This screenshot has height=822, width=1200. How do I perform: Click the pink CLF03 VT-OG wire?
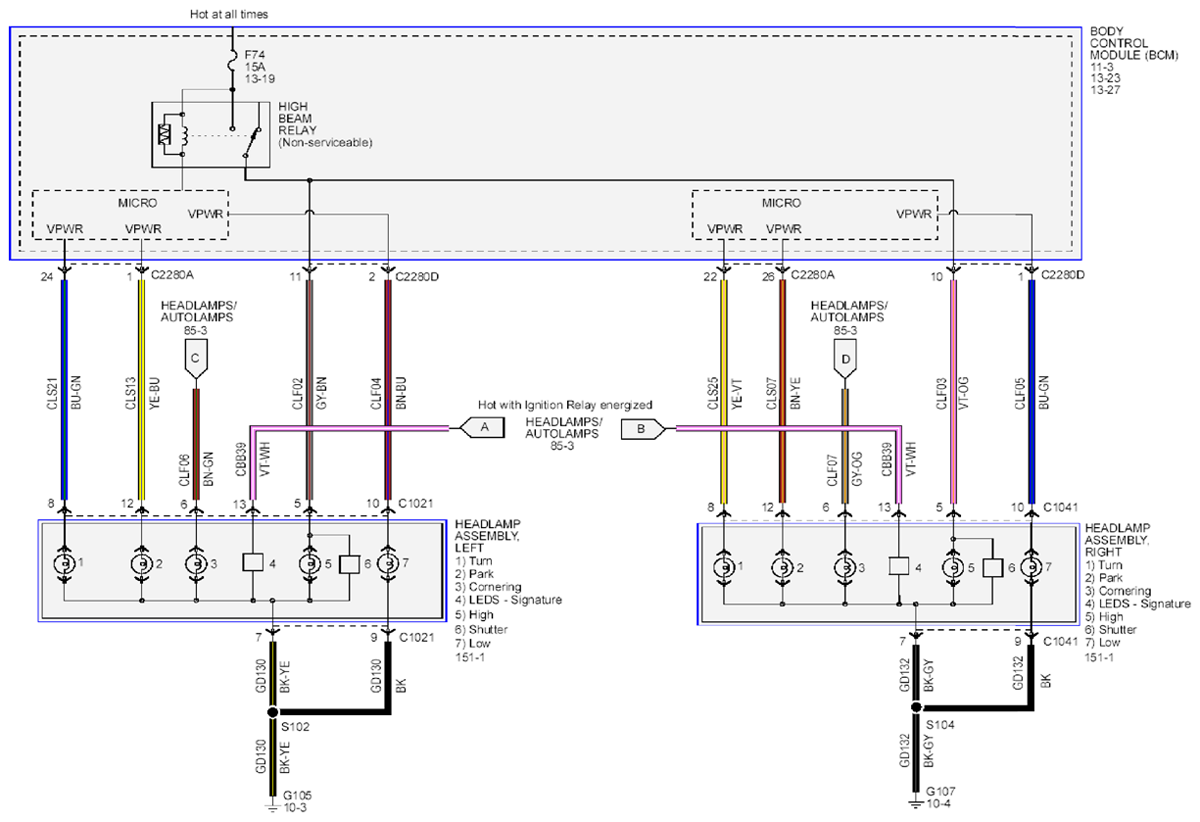953,390
